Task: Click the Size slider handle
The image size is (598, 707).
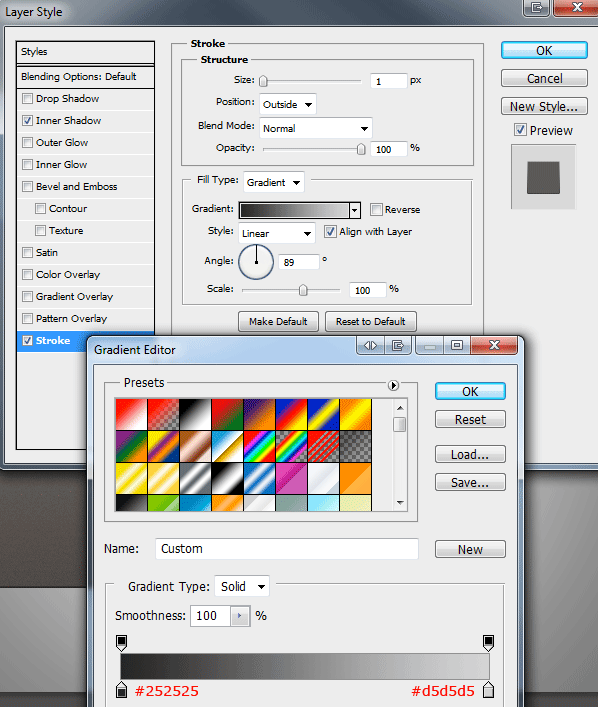Action: 263,81
